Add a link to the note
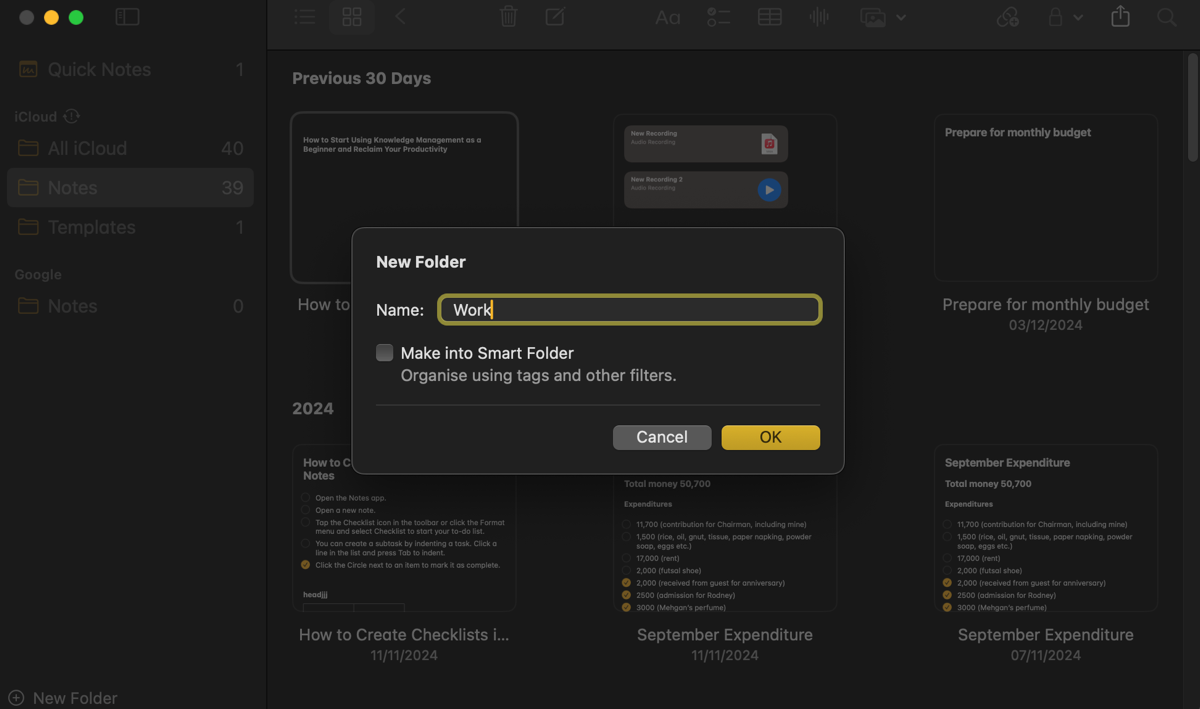This screenshot has width=1200, height=709. pyautogui.click(x=1008, y=17)
